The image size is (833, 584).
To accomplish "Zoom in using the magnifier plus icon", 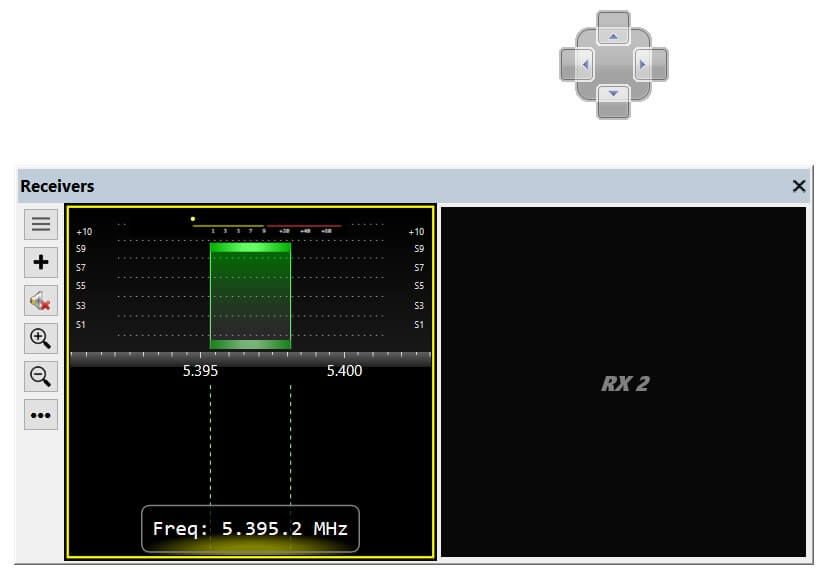I will click(41, 338).
